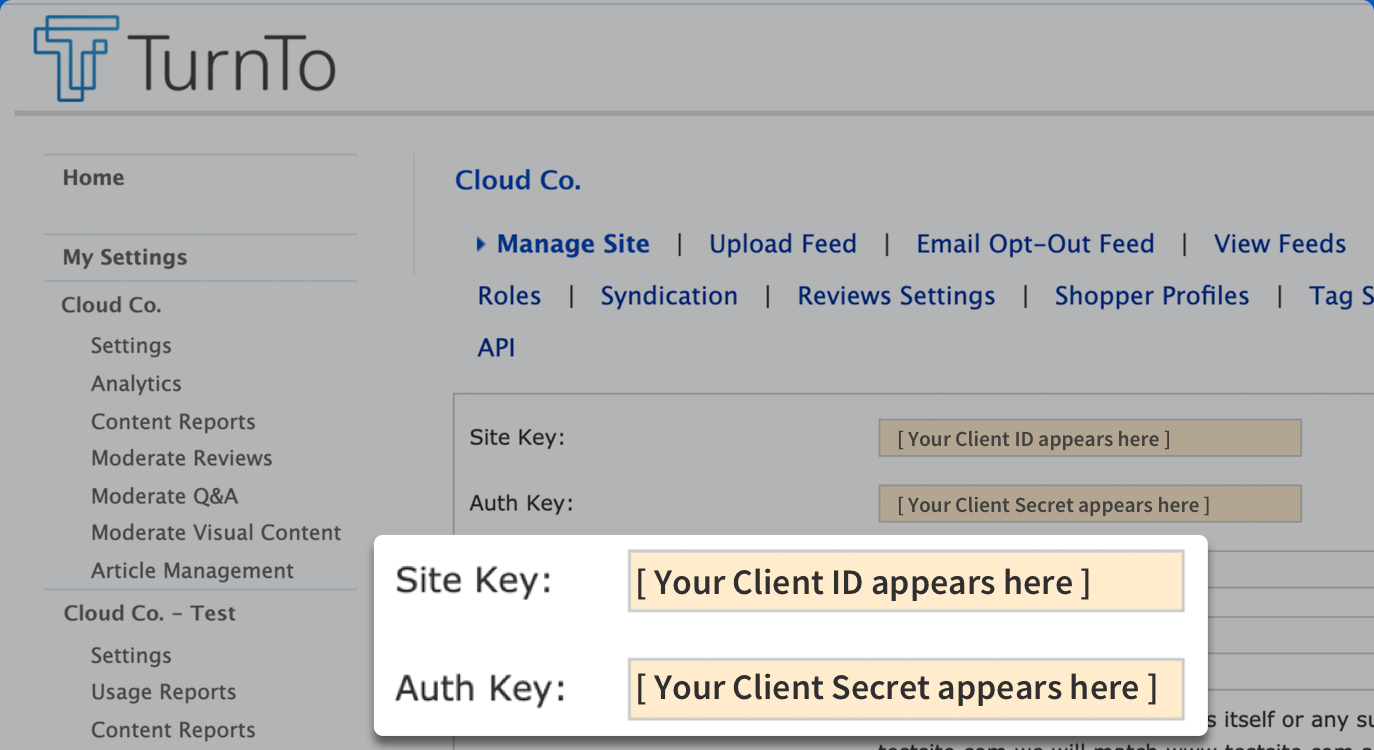Open the Upload Feed tab

tap(783, 244)
